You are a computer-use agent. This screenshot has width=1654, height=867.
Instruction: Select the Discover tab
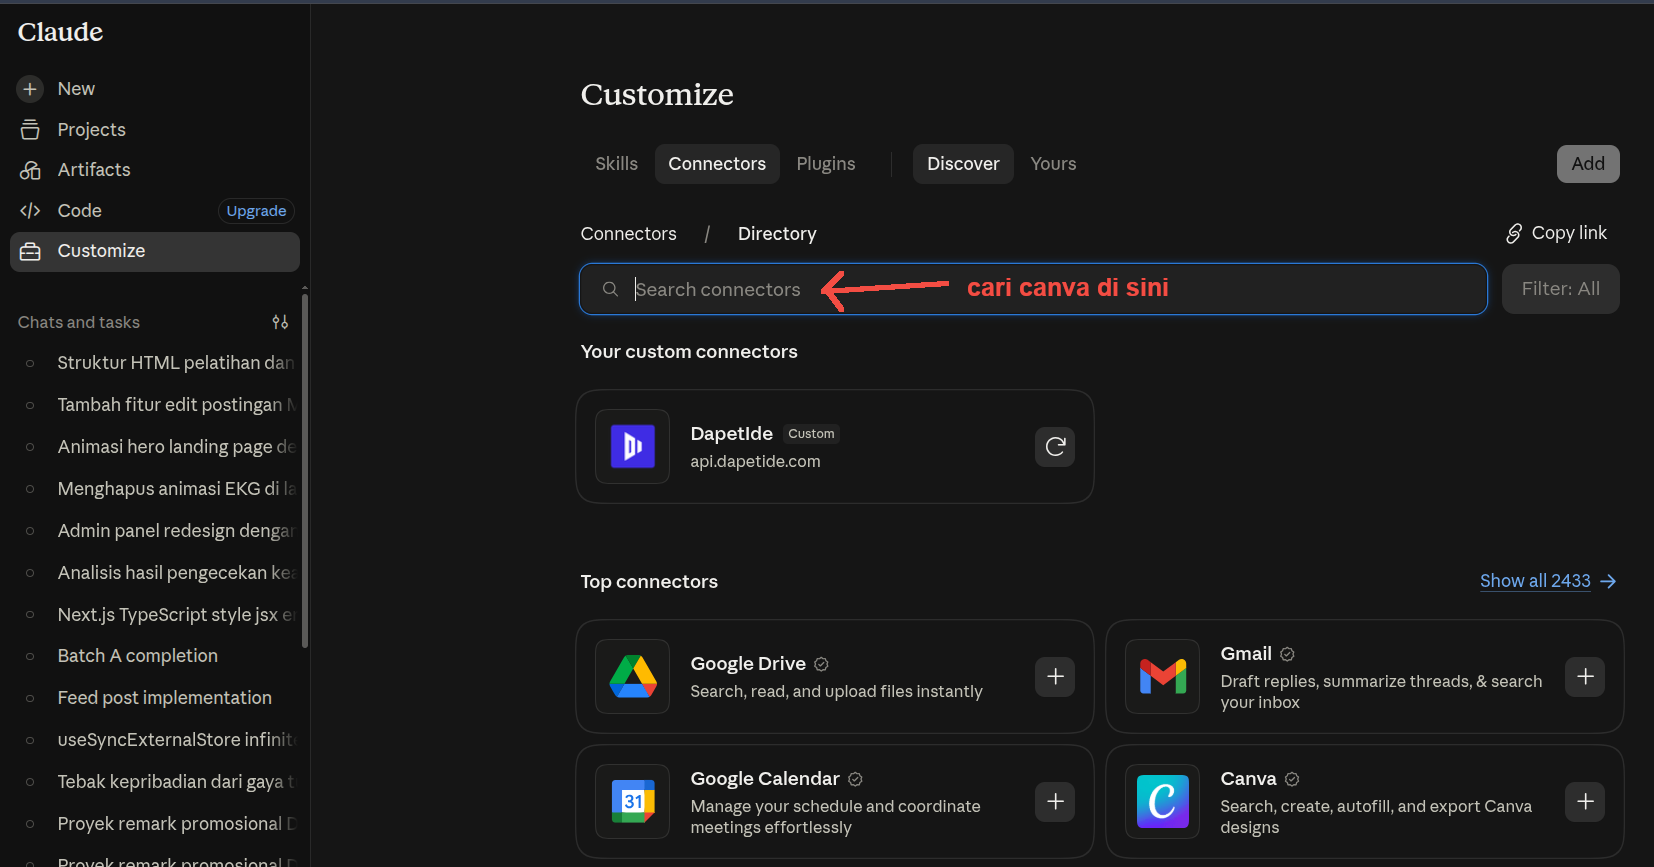coord(963,164)
